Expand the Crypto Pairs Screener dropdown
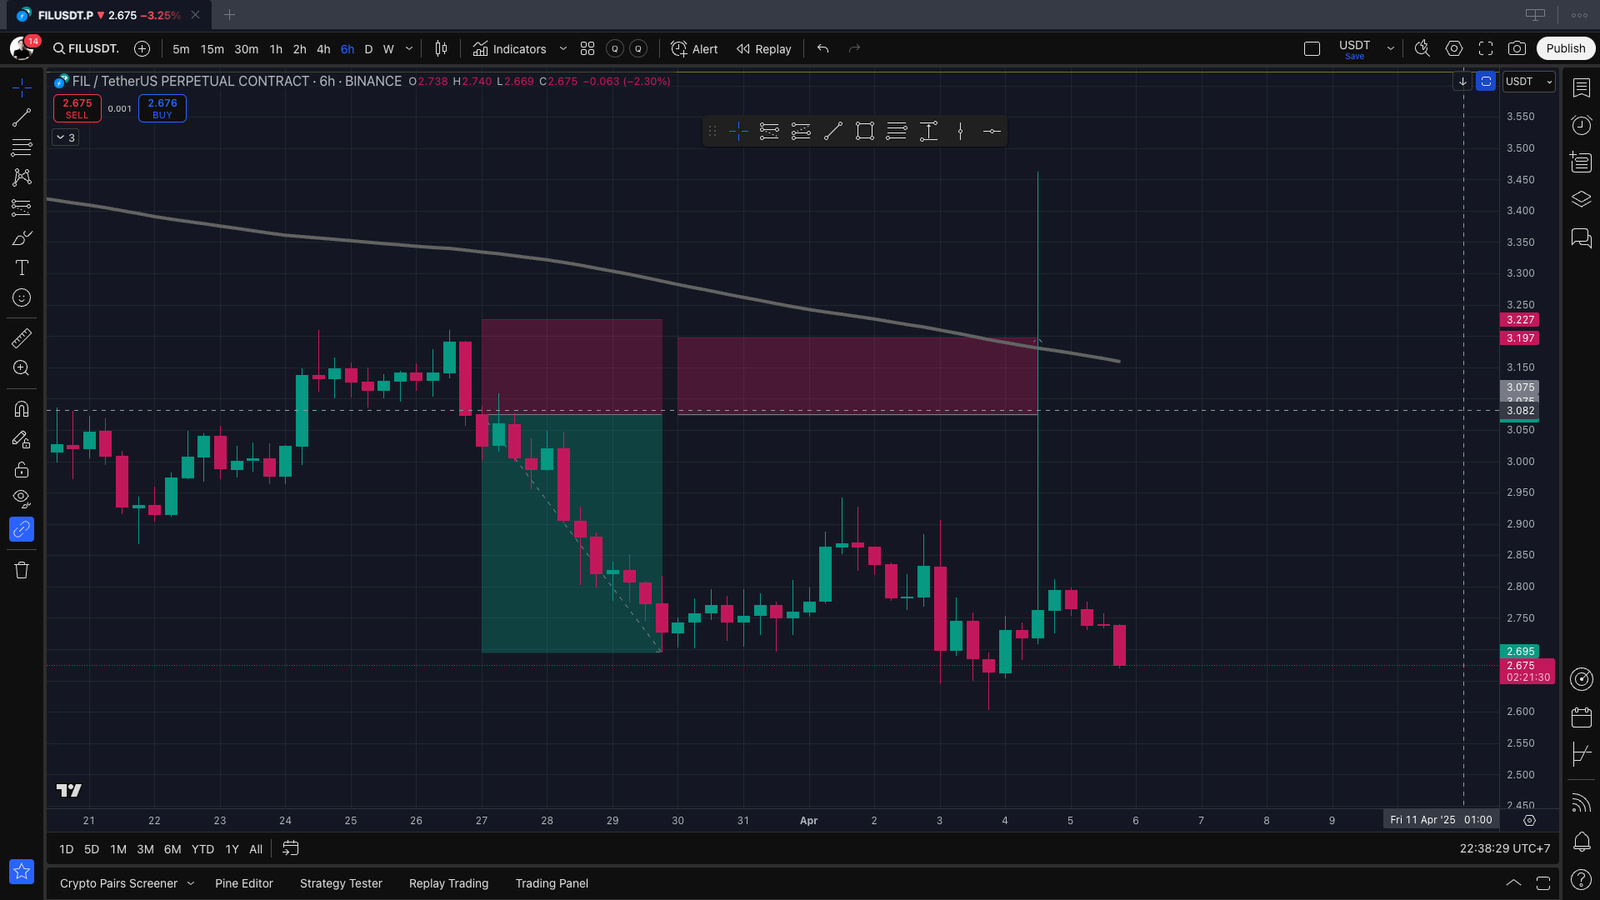 [190, 883]
